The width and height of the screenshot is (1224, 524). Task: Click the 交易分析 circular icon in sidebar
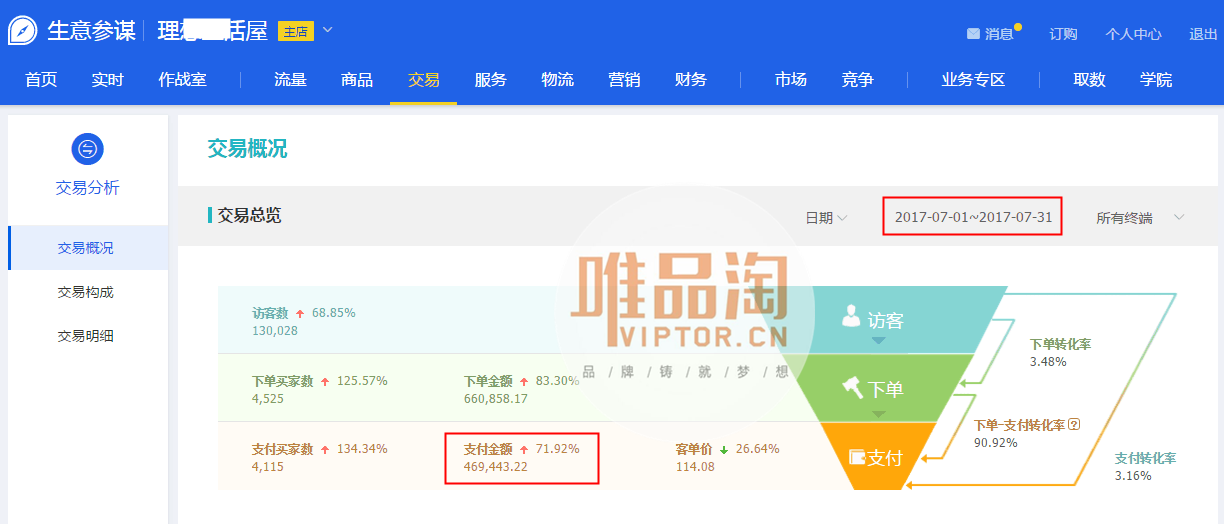pos(87,149)
